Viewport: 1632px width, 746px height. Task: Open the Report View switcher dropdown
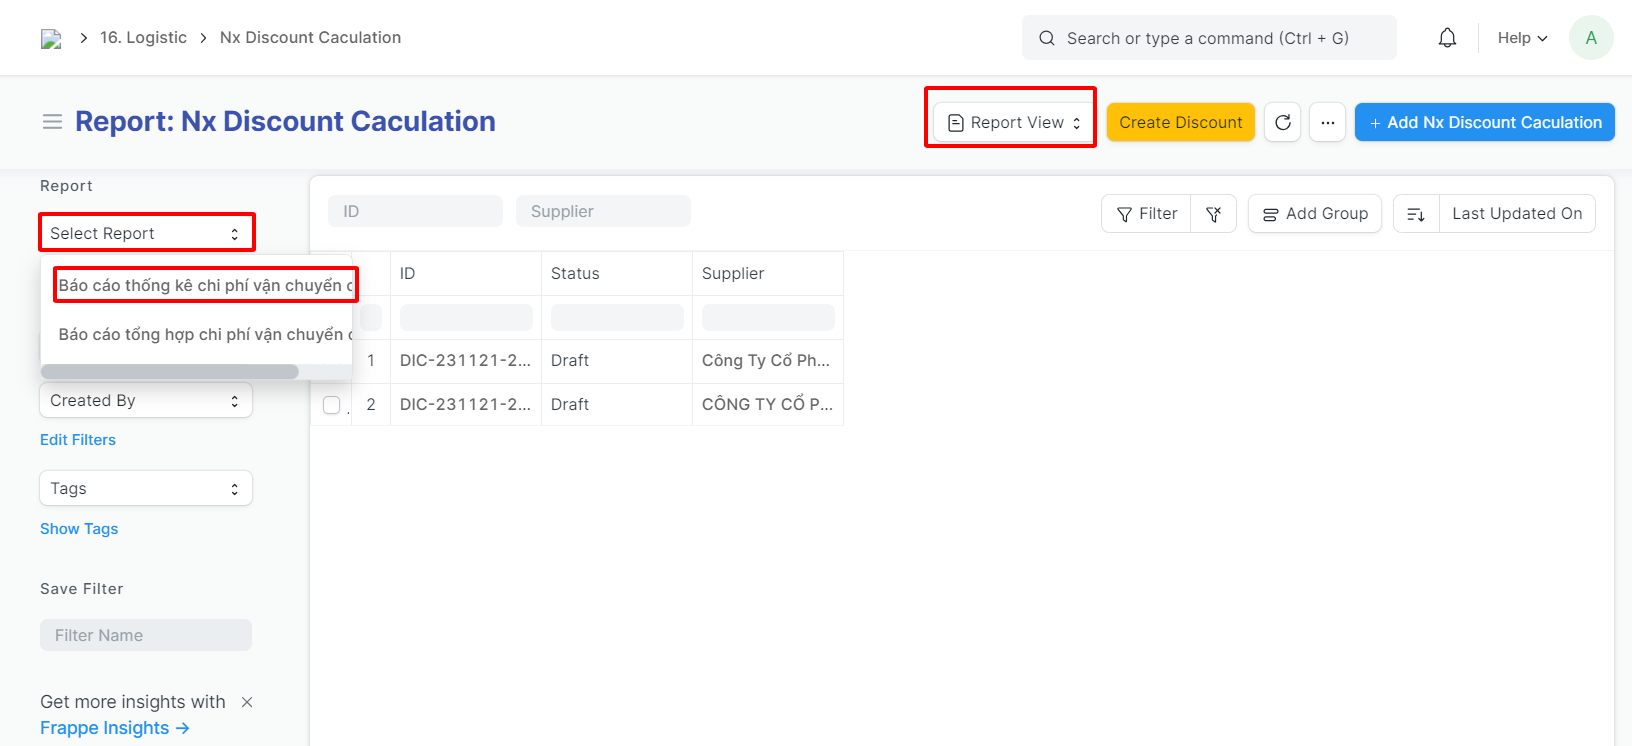coord(1013,122)
